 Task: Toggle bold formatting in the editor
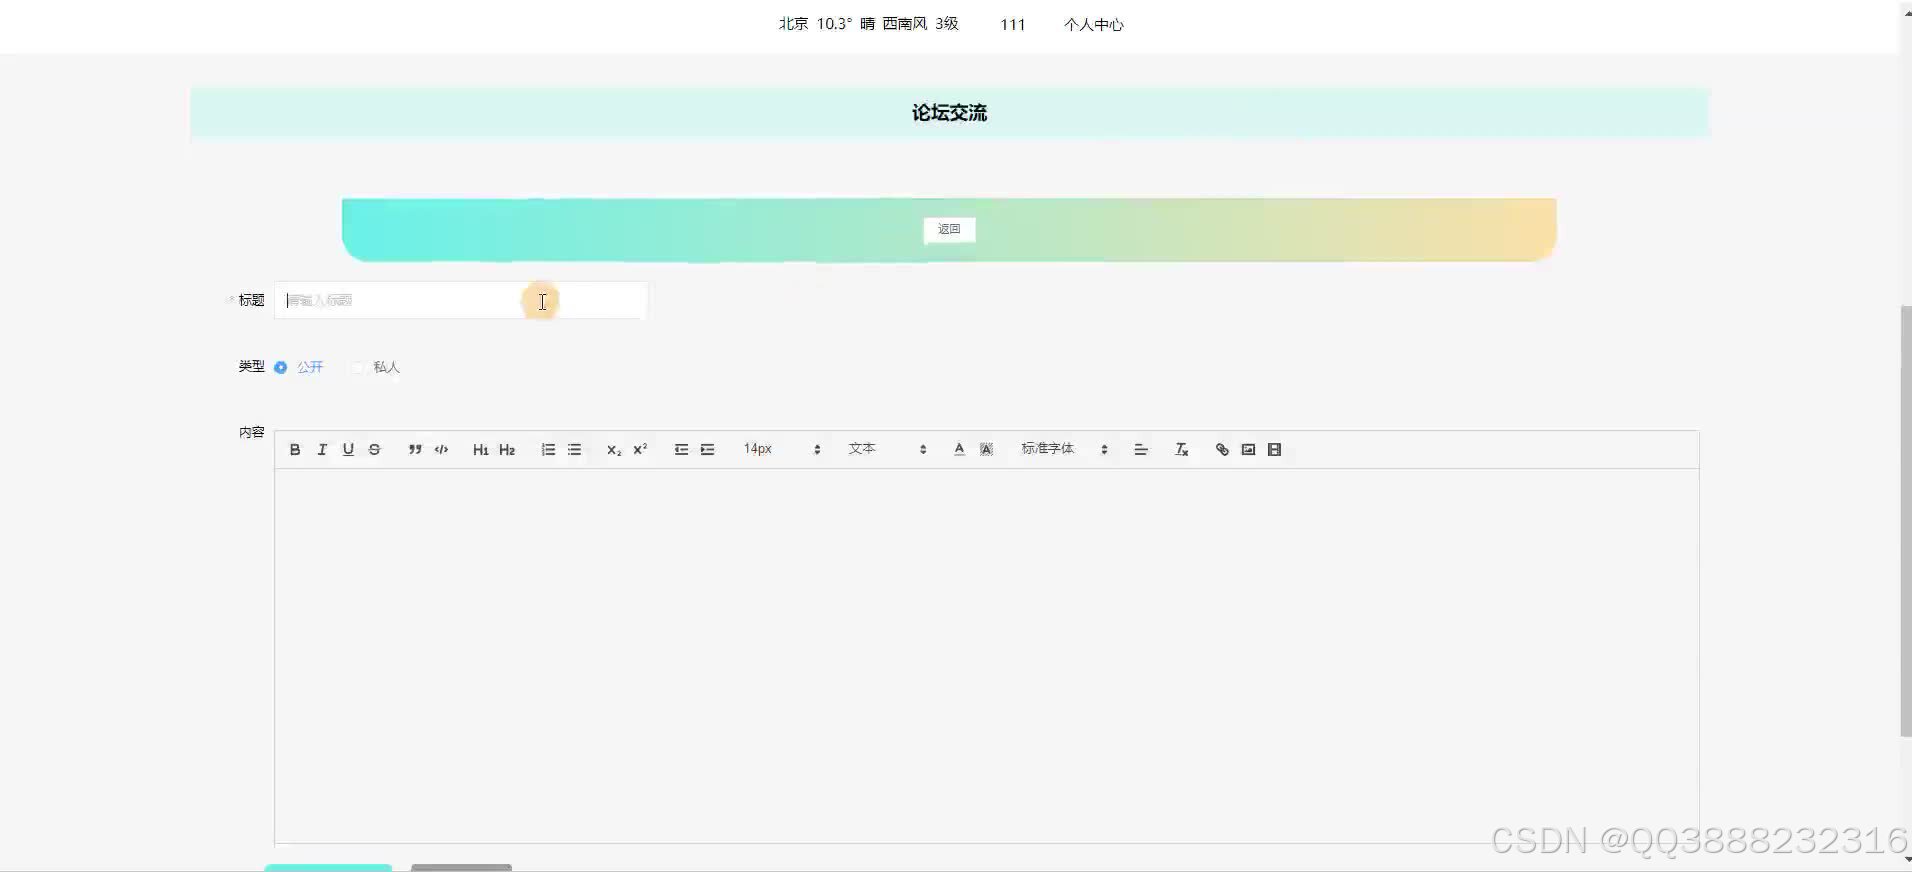(295, 450)
